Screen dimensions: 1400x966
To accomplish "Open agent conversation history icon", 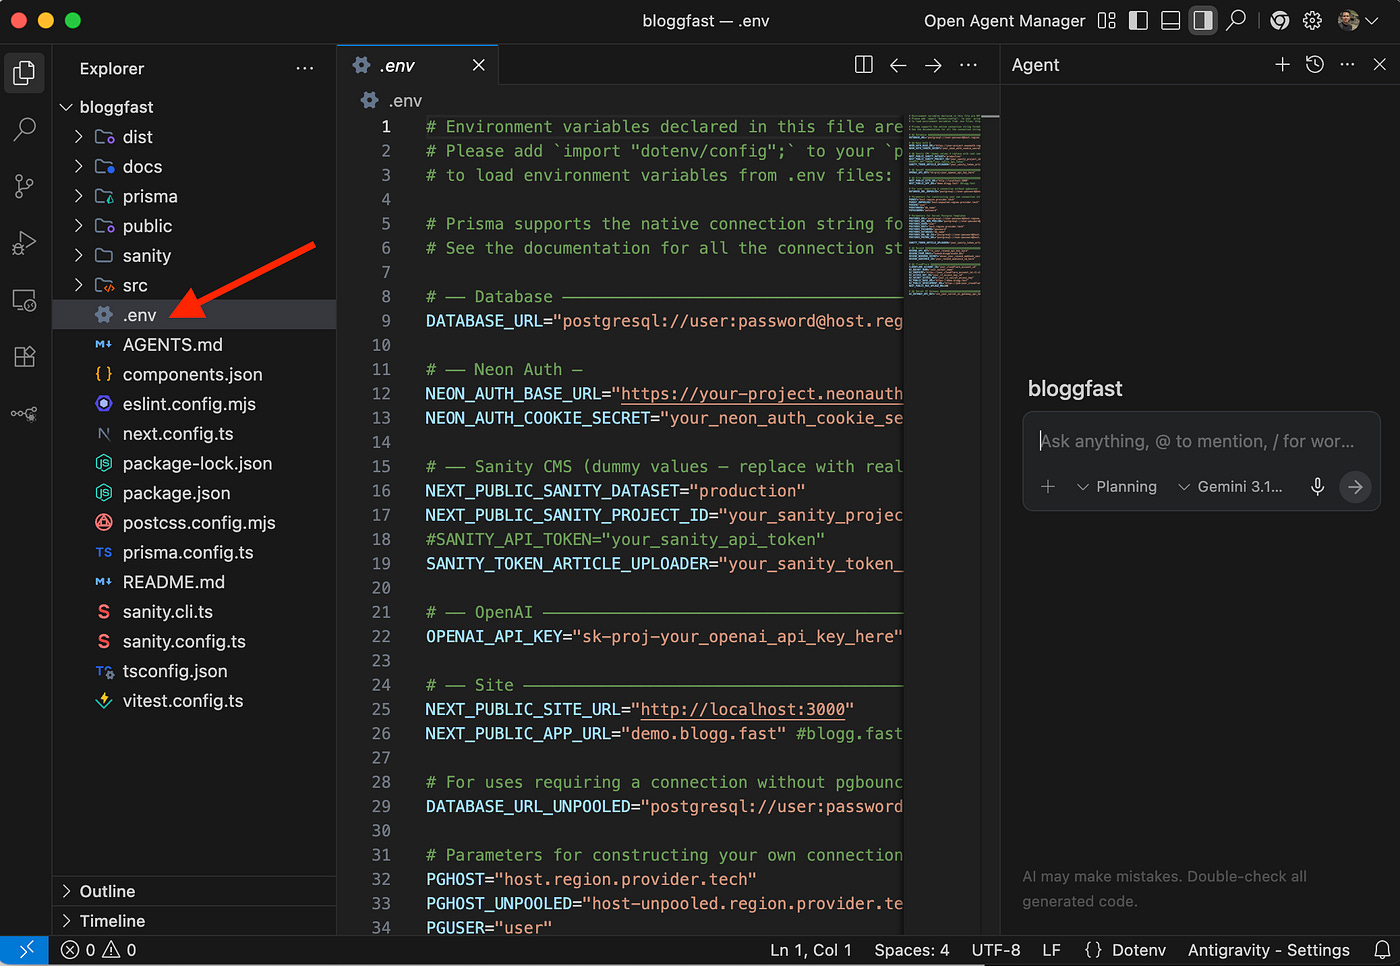I will coord(1315,65).
